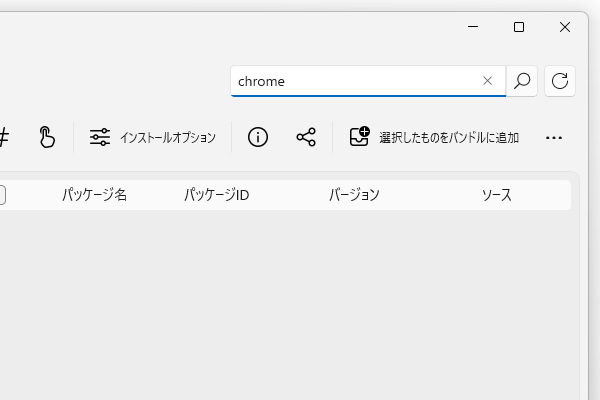The height and width of the screenshot is (400, 600).
Task: Open the more options ellipsis menu
Action: pyautogui.click(x=554, y=137)
